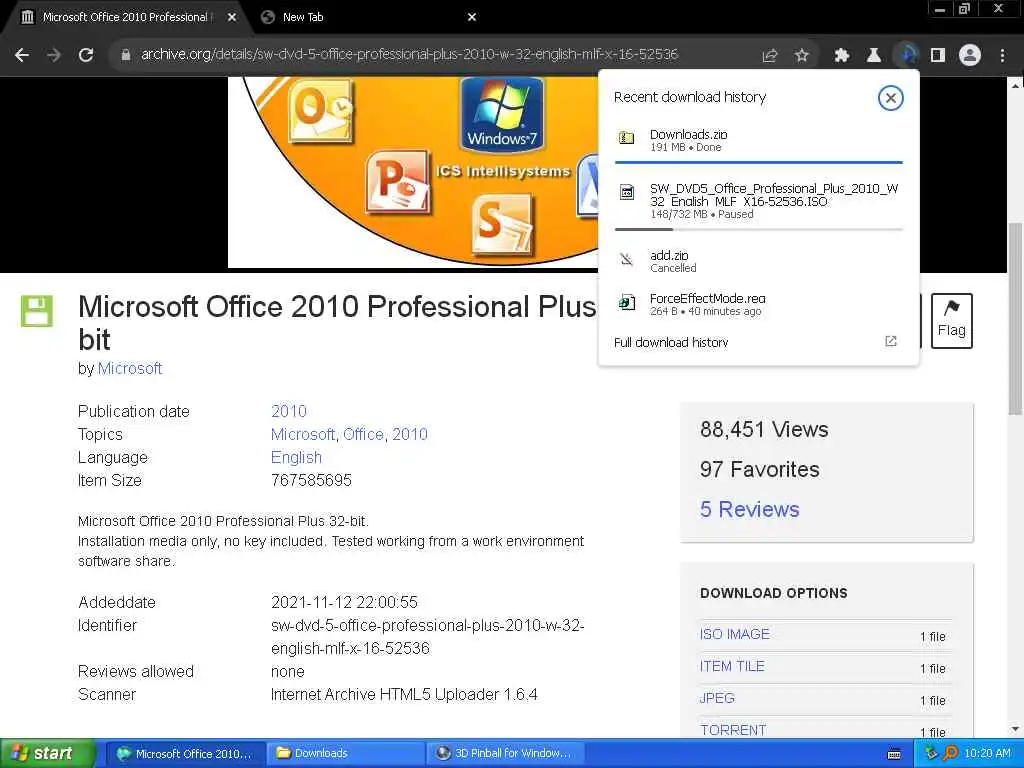
Task: Click the system tray clock
Action: [x=987, y=754]
